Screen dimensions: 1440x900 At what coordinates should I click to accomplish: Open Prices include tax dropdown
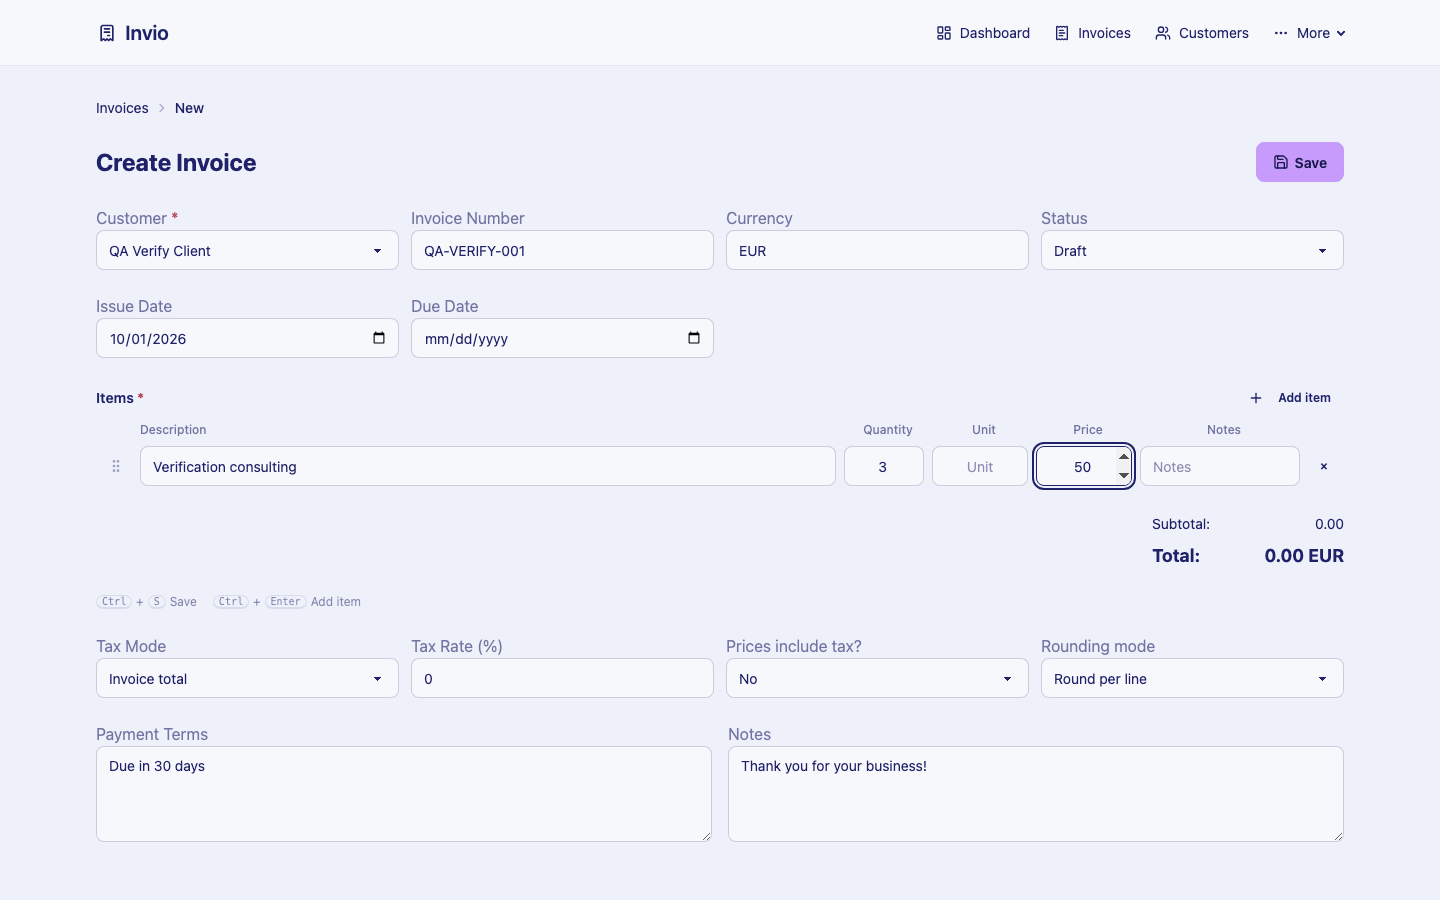(x=877, y=678)
